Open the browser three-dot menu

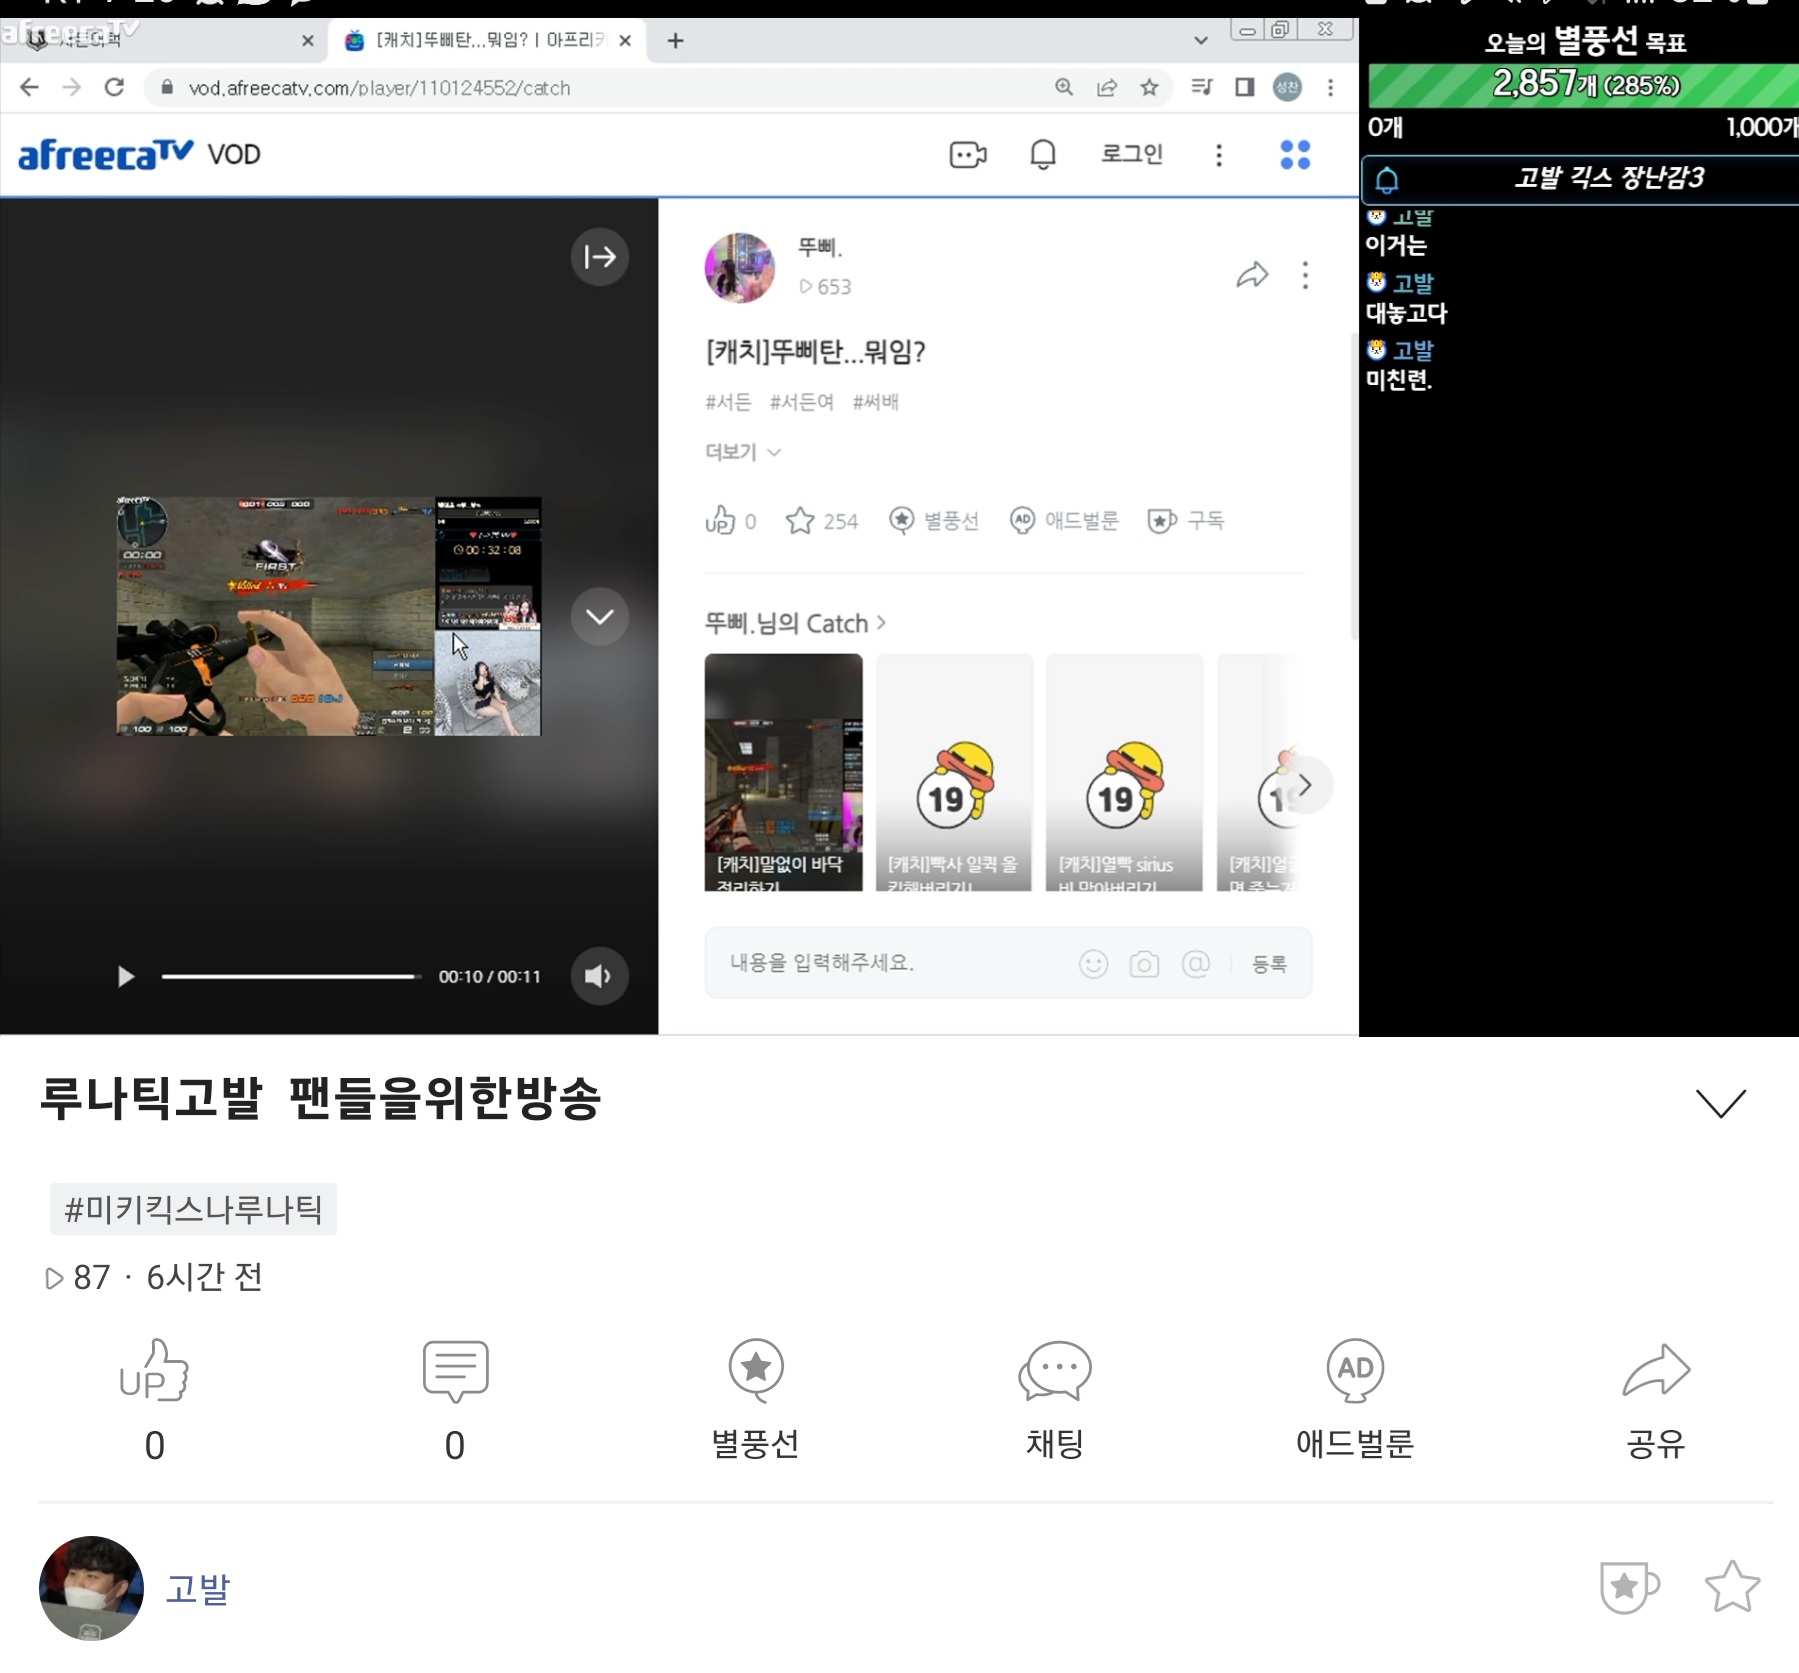[1330, 88]
